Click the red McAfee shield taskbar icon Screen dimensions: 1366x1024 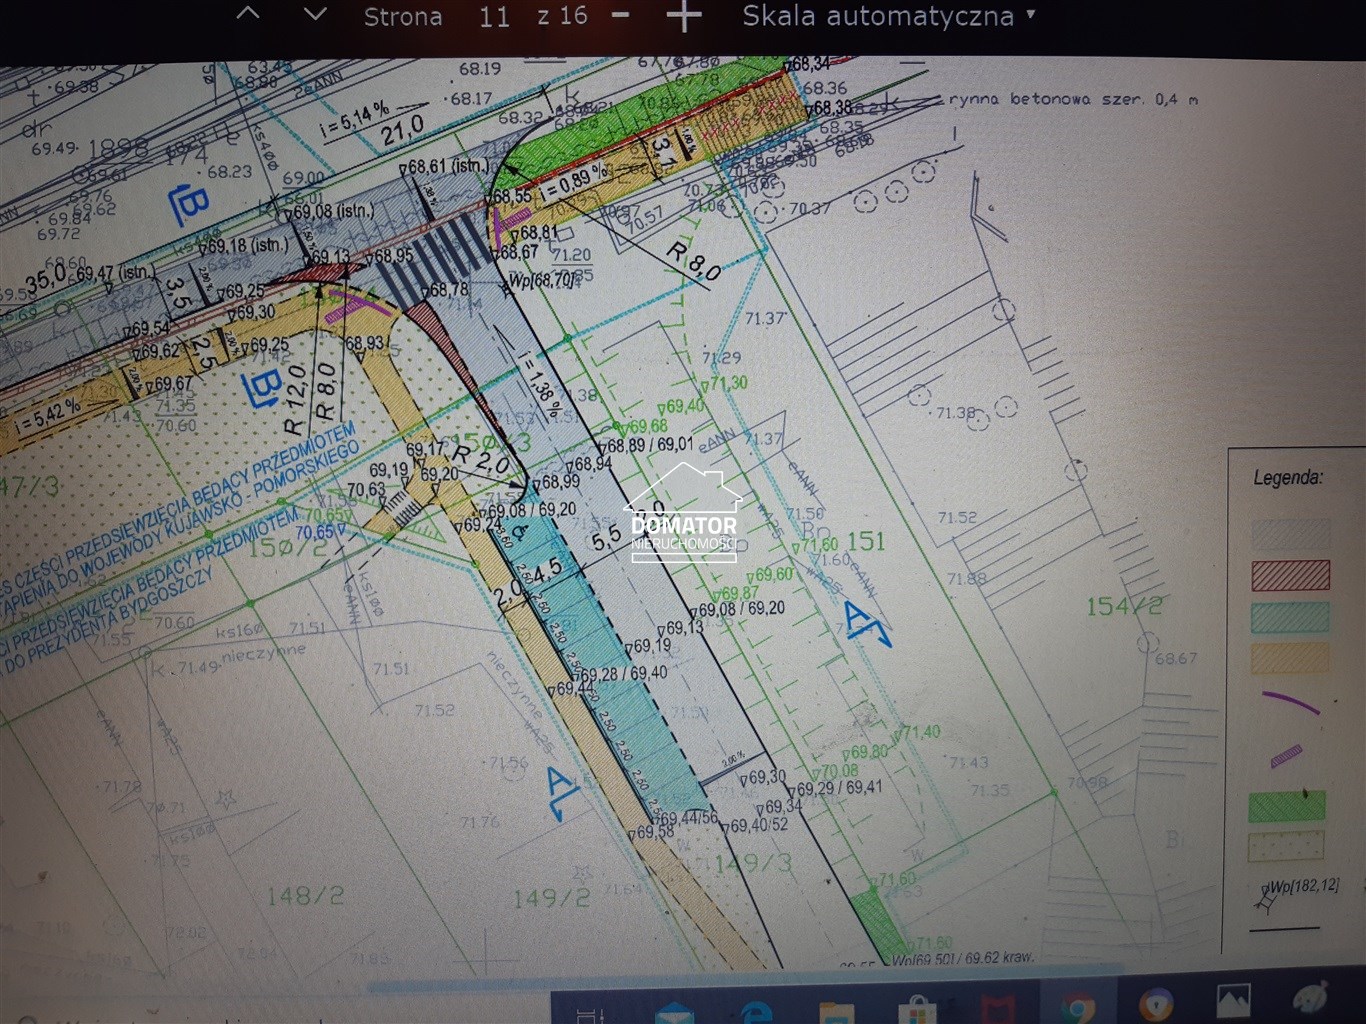(x=997, y=1008)
